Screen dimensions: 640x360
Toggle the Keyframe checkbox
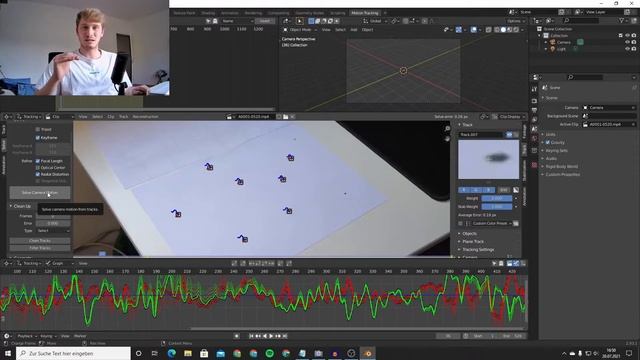[x=38, y=138]
